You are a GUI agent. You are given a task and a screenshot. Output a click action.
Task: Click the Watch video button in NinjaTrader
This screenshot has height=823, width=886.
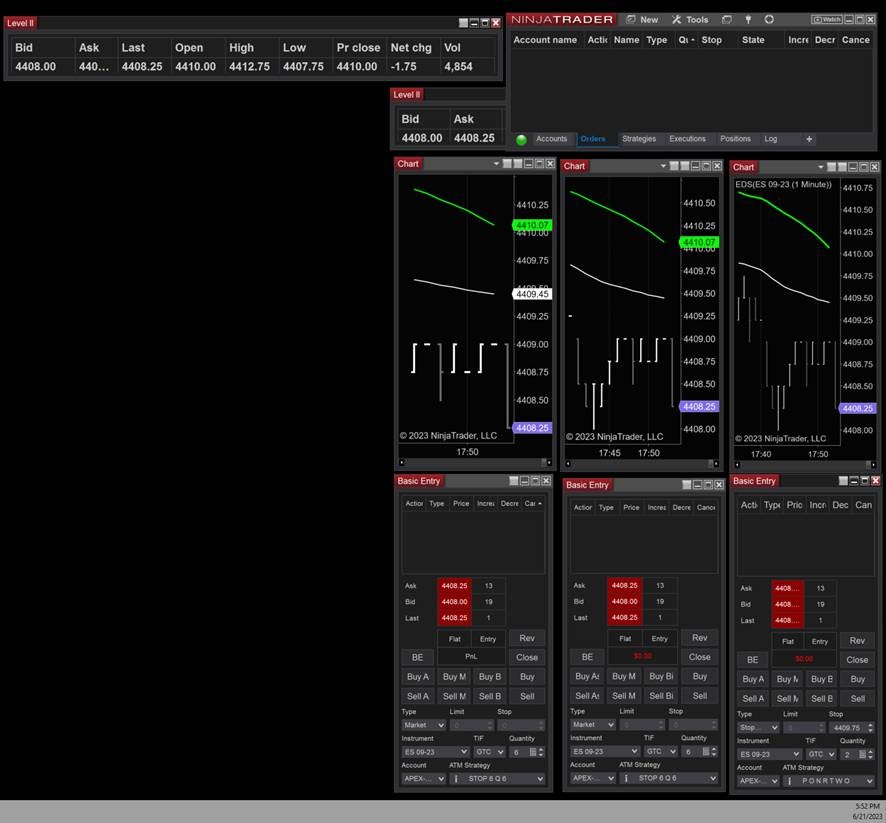[826, 20]
